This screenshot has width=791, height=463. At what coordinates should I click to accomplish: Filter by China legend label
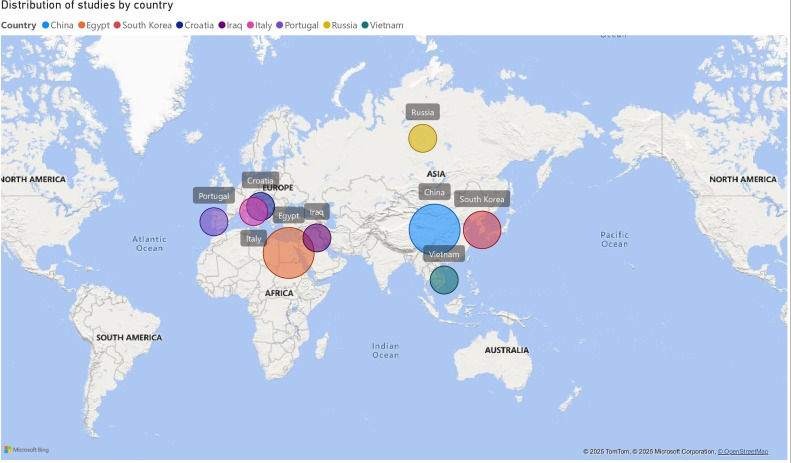coord(62,25)
